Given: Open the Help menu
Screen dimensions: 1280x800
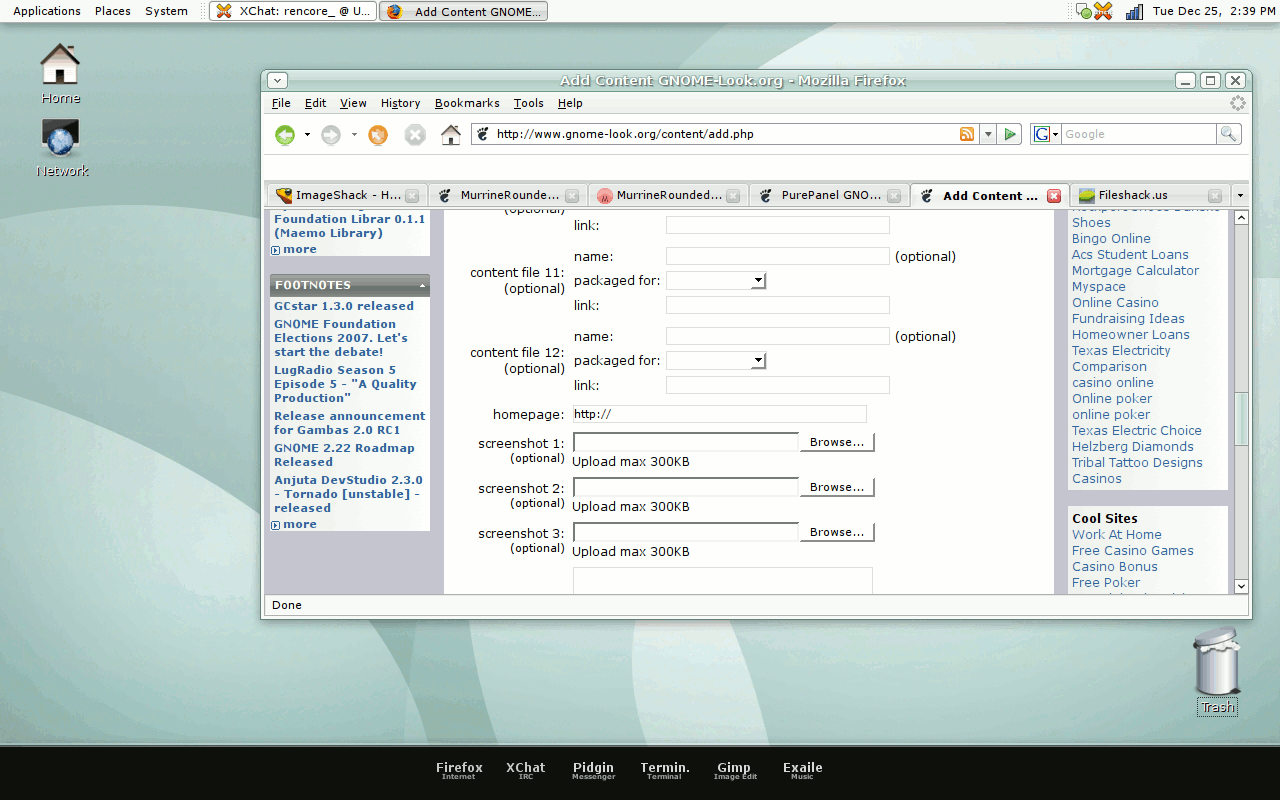Looking at the screenshot, I should (570, 103).
